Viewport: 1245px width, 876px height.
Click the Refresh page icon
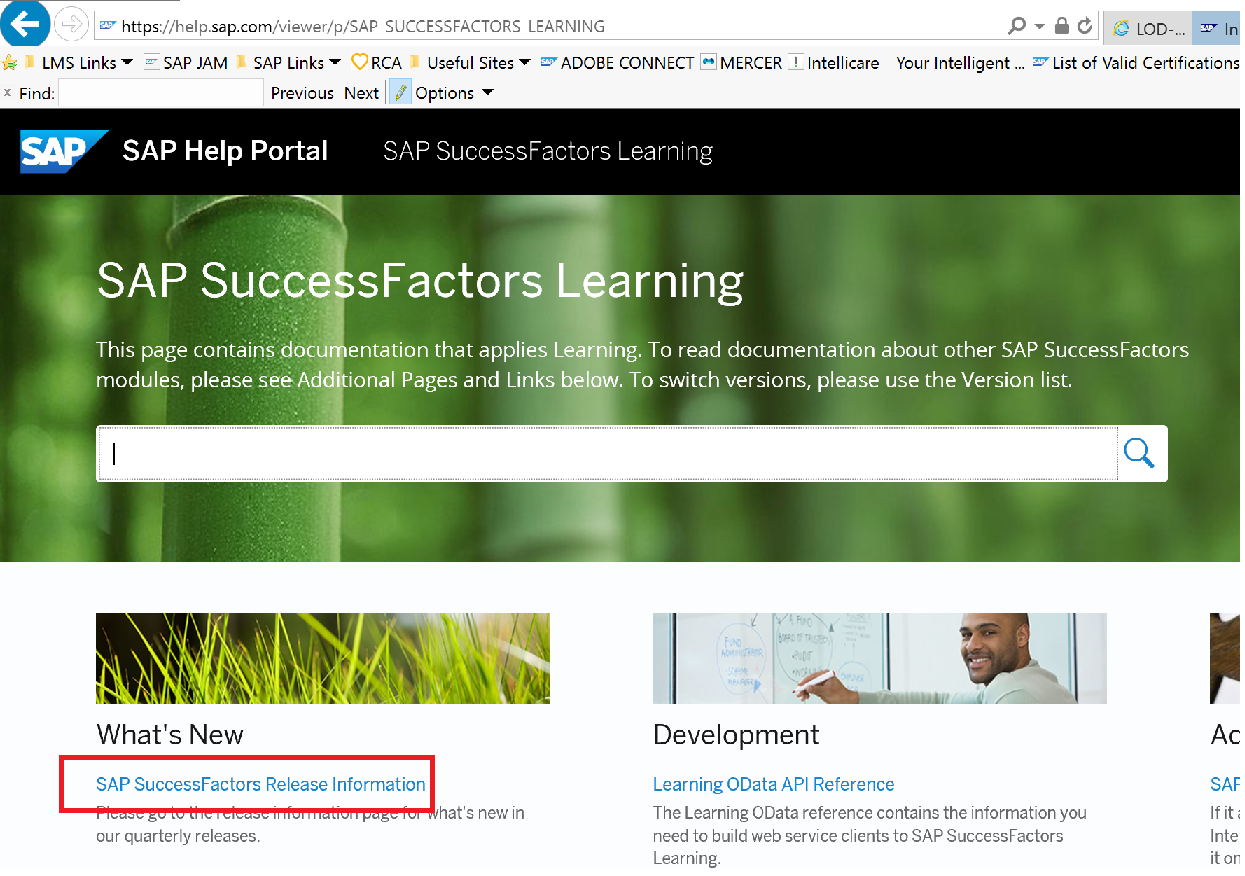tap(1085, 26)
